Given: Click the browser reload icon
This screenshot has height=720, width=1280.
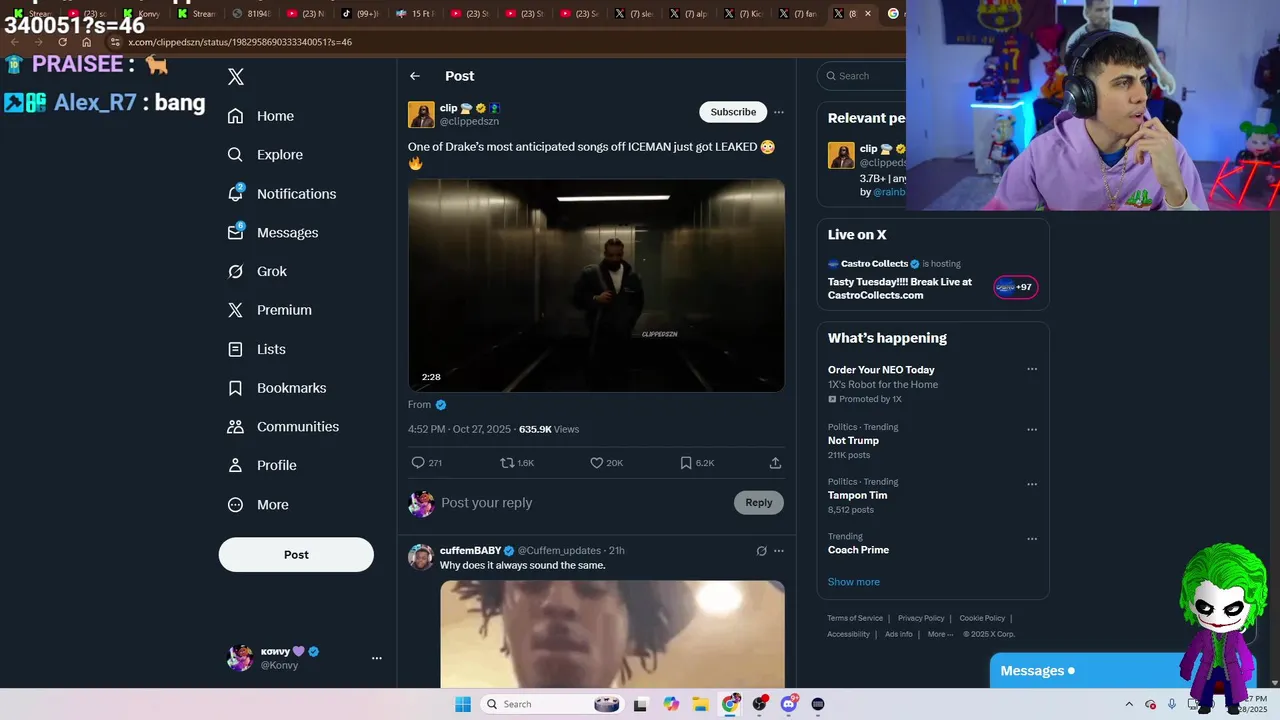Looking at the screenshot, I should (x=62, y=42).
